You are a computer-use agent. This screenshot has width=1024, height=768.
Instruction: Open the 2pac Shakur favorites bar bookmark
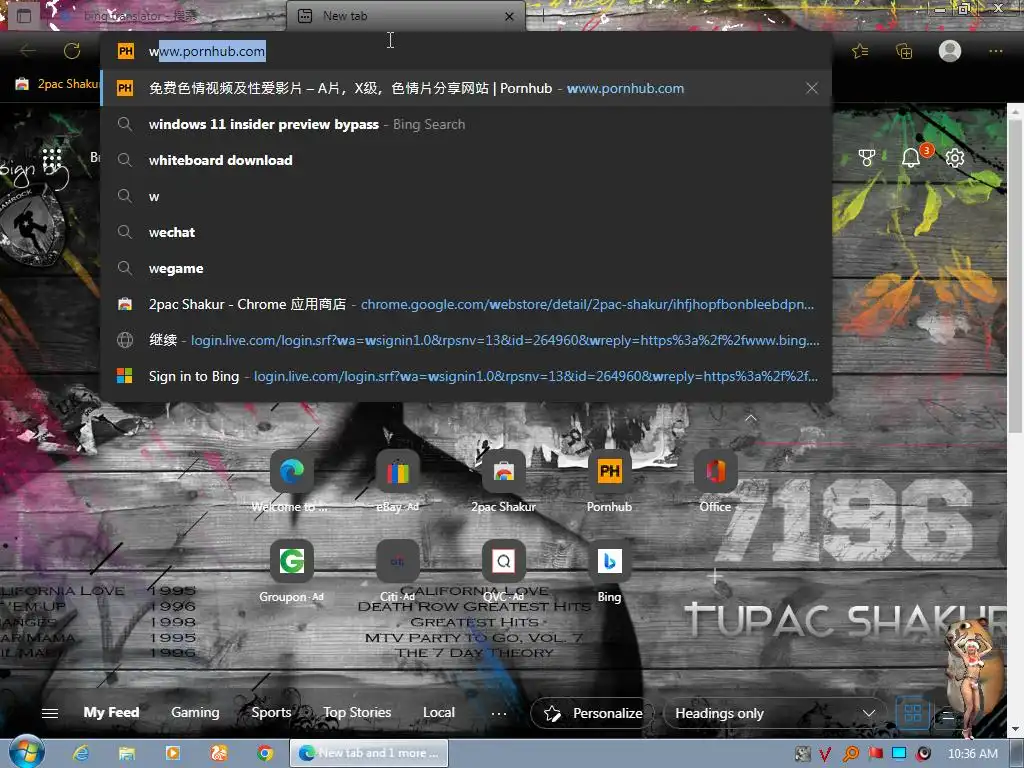coord(57,84)
